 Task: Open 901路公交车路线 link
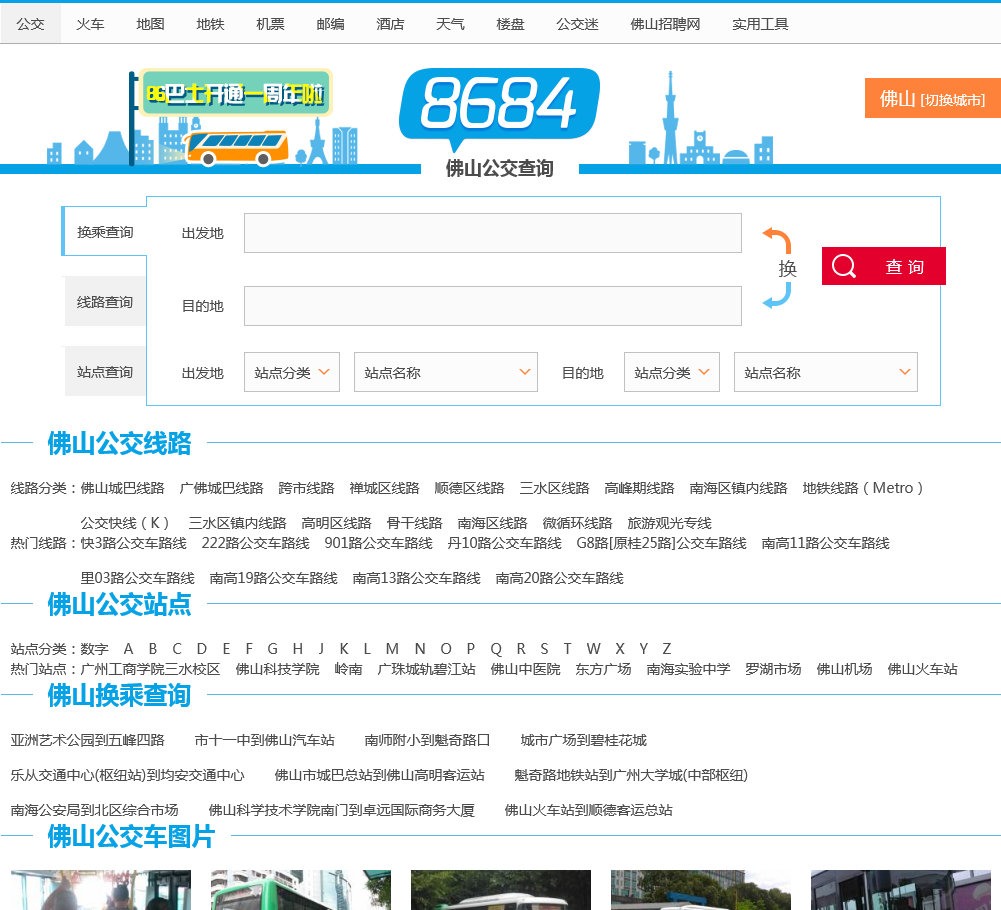(x=378, y=543)
